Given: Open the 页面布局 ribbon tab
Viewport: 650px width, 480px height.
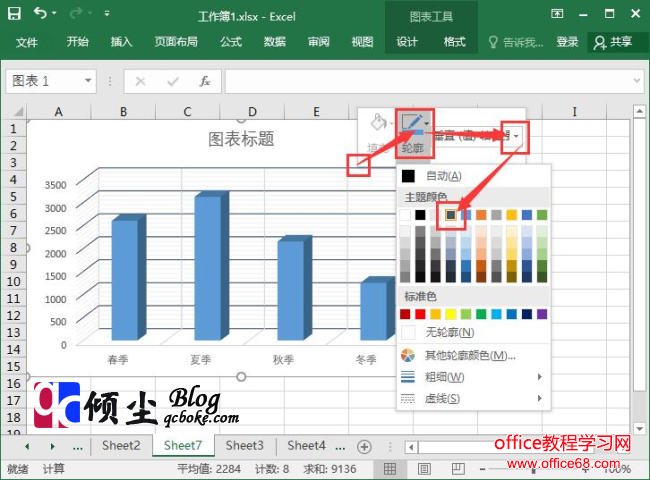Looking at the screenshot, I should pyautogui.click(x=176, y=41).
